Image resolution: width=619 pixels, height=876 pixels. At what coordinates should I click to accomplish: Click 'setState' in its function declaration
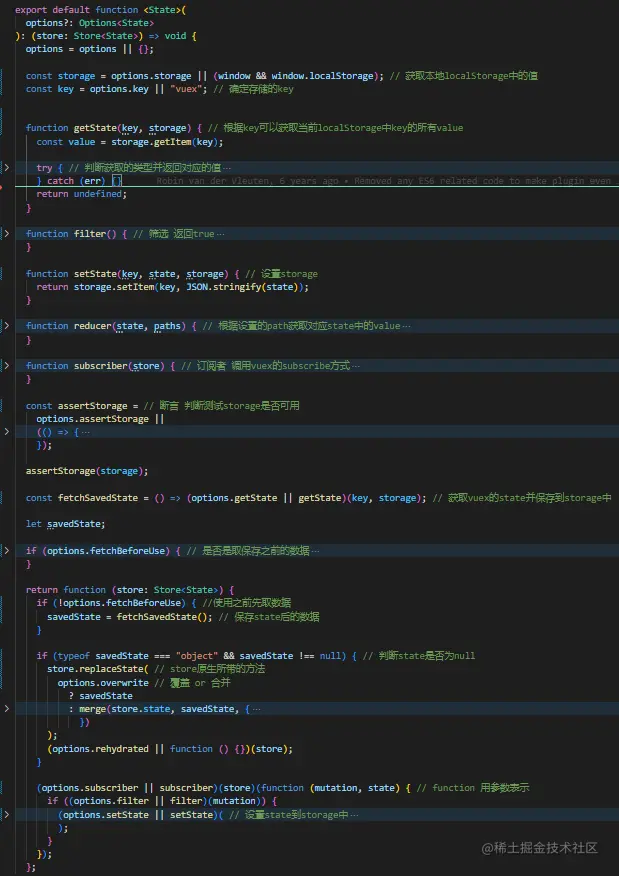[95, 274]
